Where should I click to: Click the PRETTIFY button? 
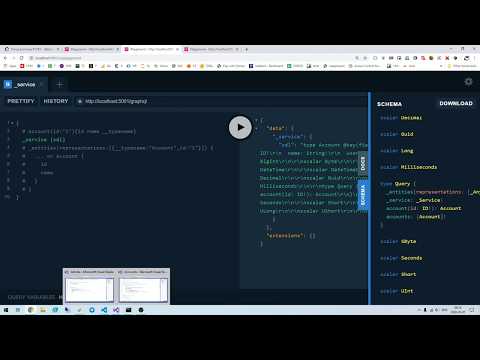[x=21, y=101]
